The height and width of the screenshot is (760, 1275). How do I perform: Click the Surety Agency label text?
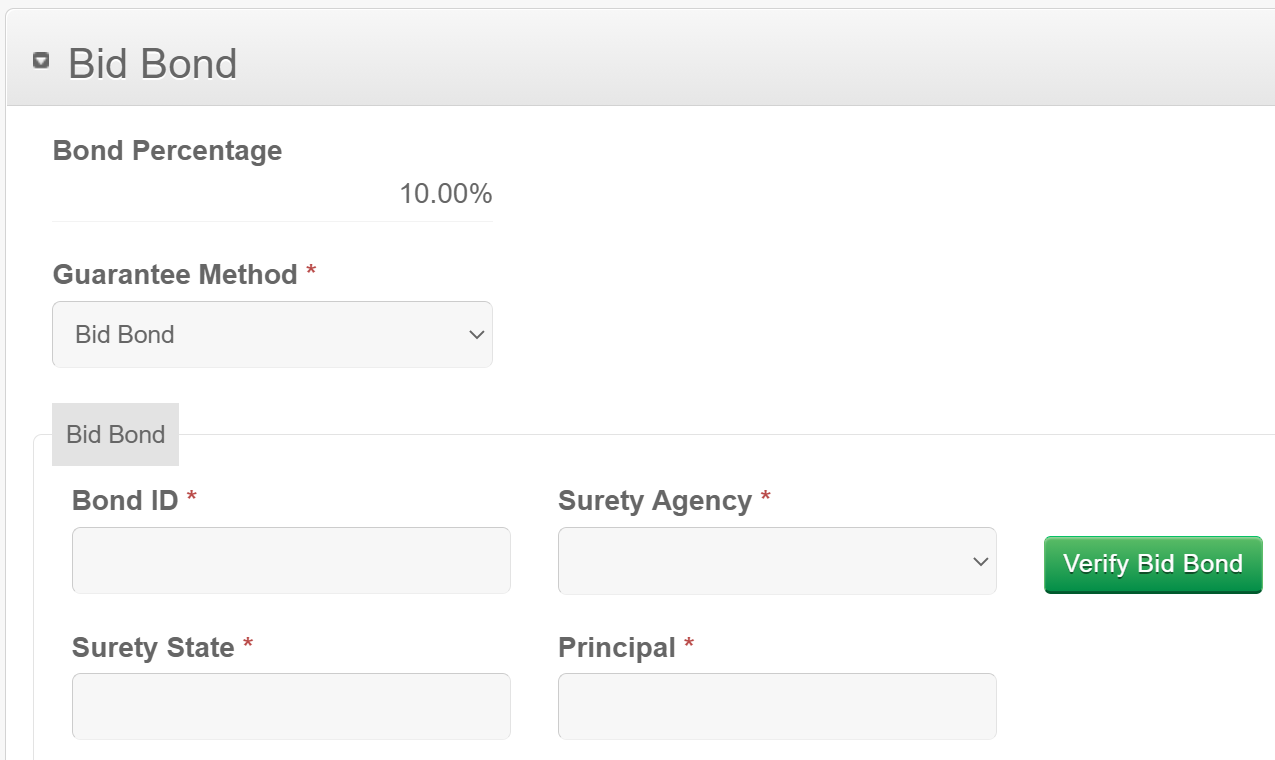click(654, 501)
